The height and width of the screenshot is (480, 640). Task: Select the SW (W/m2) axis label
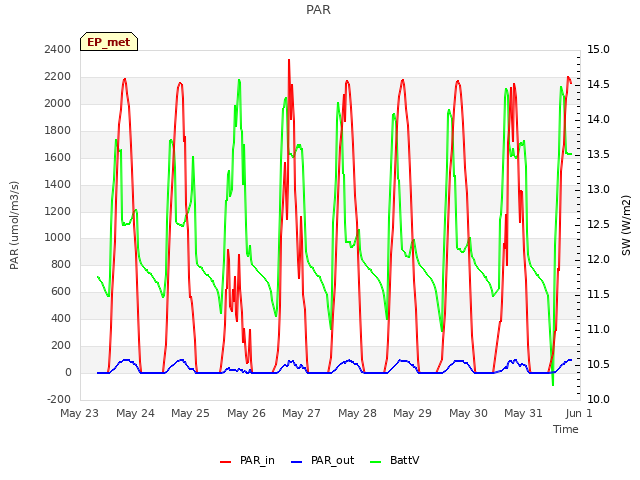(x=626, y=225)
